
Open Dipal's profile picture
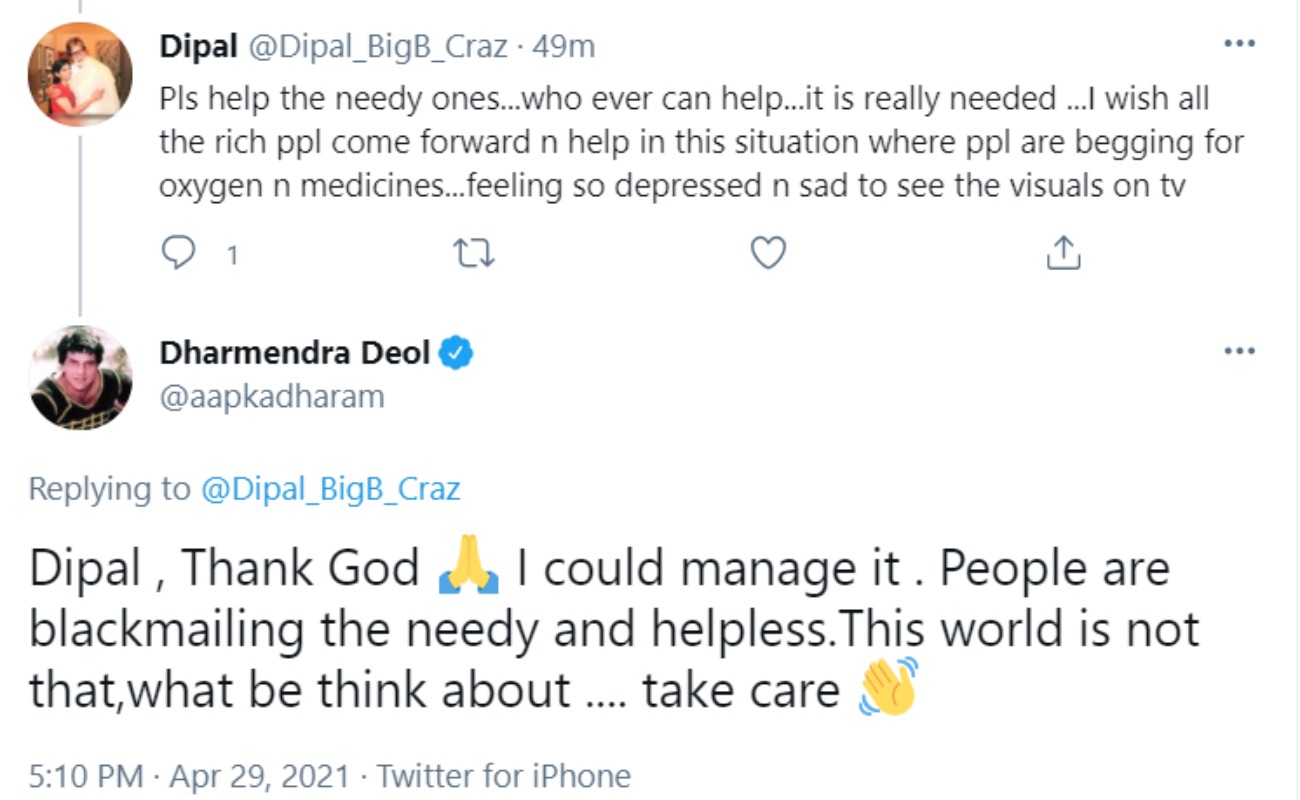[x=80, y=74]
